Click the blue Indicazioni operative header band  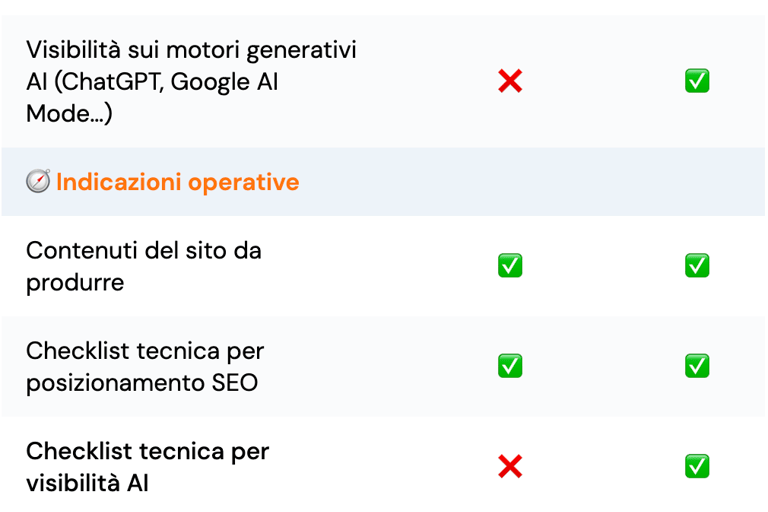click(x=383, y=181)
